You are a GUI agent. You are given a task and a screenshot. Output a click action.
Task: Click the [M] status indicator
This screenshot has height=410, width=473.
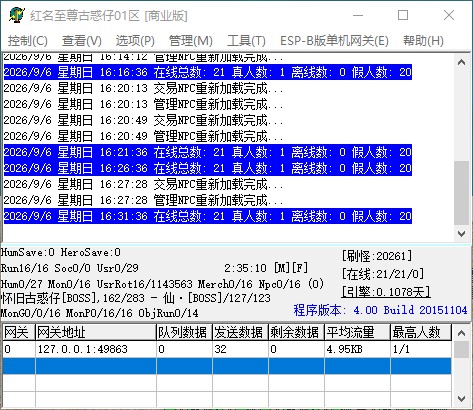pos(282,268)
